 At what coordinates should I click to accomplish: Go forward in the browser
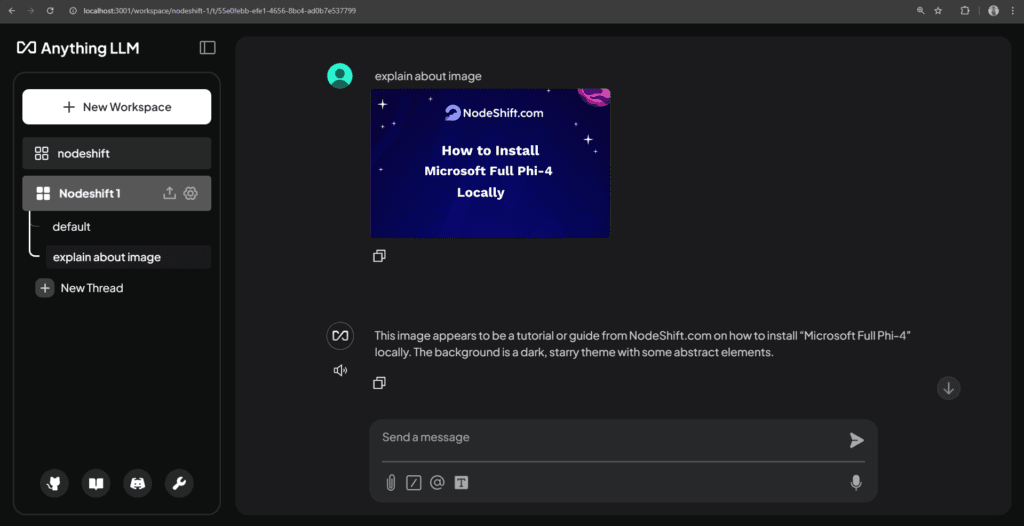pyautogui.click(x=31, y=10)
